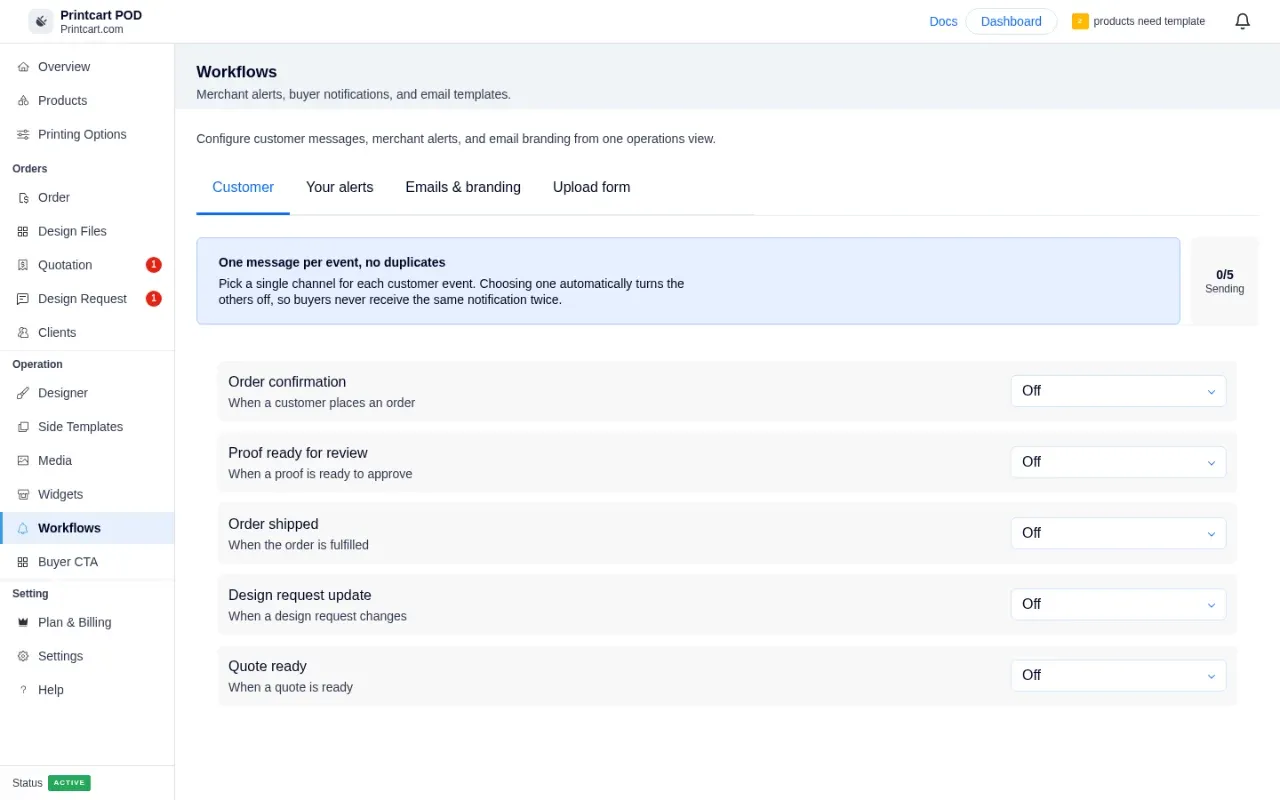Open Products in the sidebar
The image size is (1280, 800).
(87, 101)
